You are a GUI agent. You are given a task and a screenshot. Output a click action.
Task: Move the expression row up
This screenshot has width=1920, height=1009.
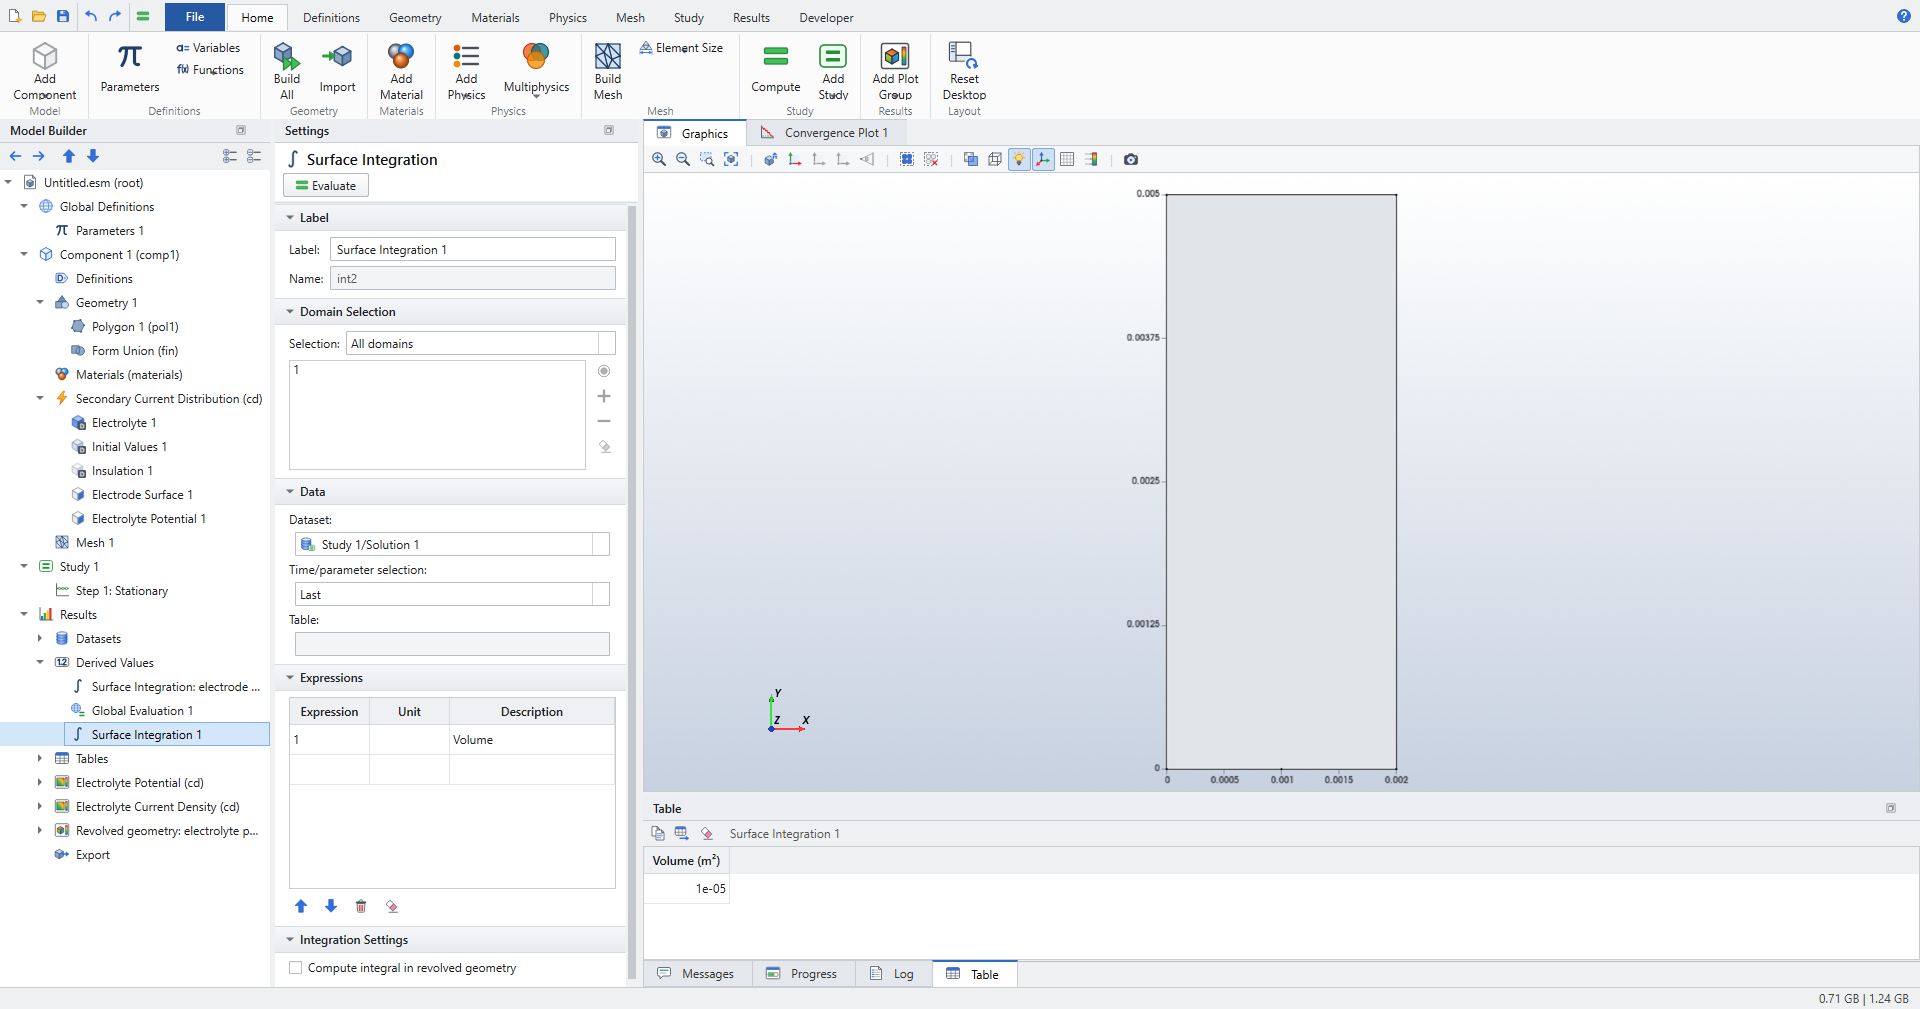click(301, 907)
